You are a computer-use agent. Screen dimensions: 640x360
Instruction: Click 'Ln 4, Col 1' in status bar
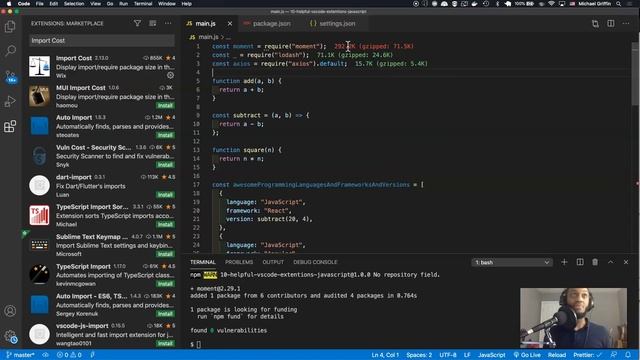[385, 355]
